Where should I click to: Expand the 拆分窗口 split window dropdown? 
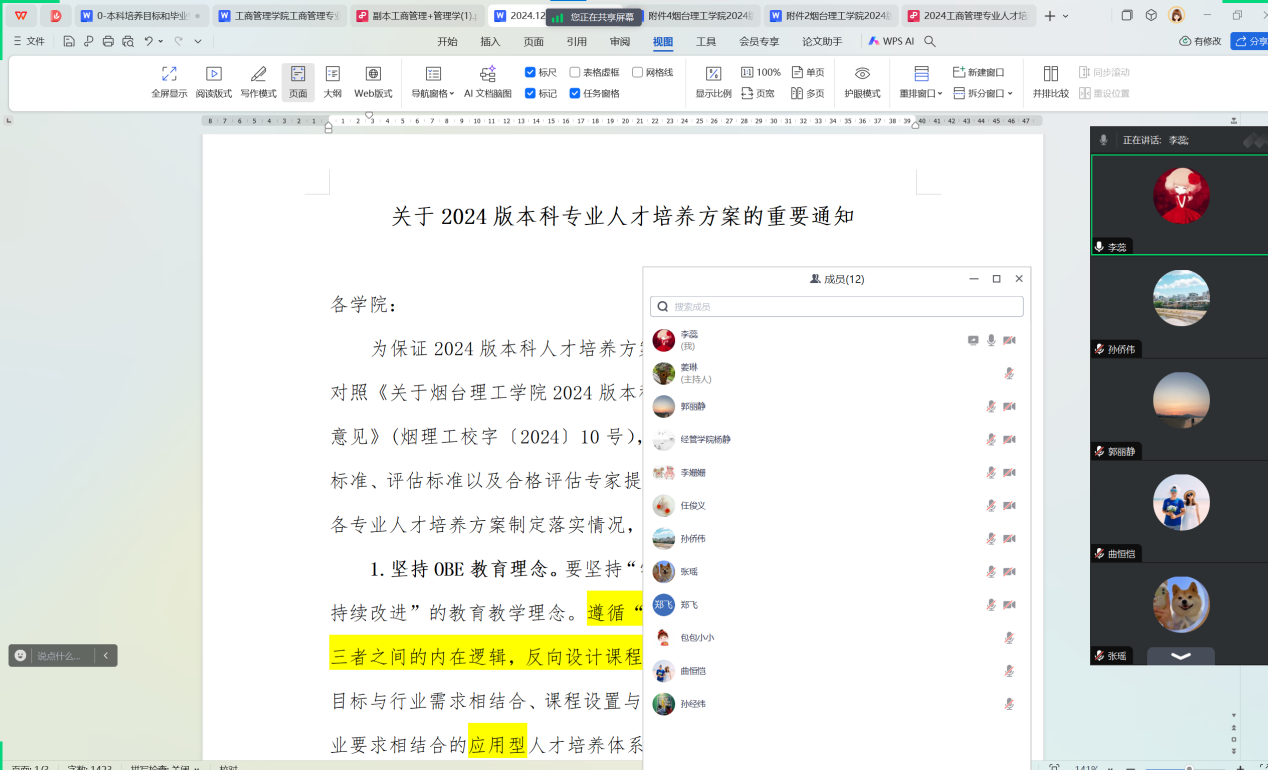click(983, 93)
